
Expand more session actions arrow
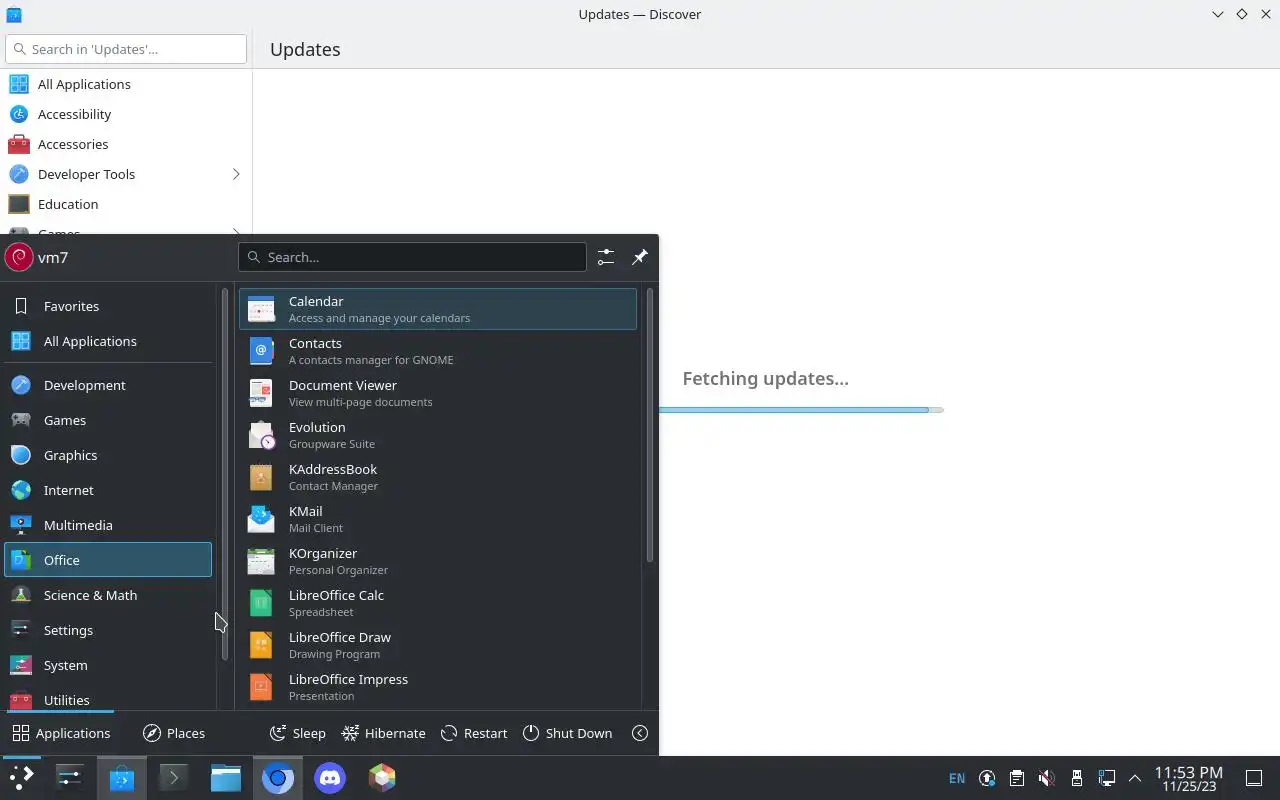pyautogui.click(x=640, y=733)
